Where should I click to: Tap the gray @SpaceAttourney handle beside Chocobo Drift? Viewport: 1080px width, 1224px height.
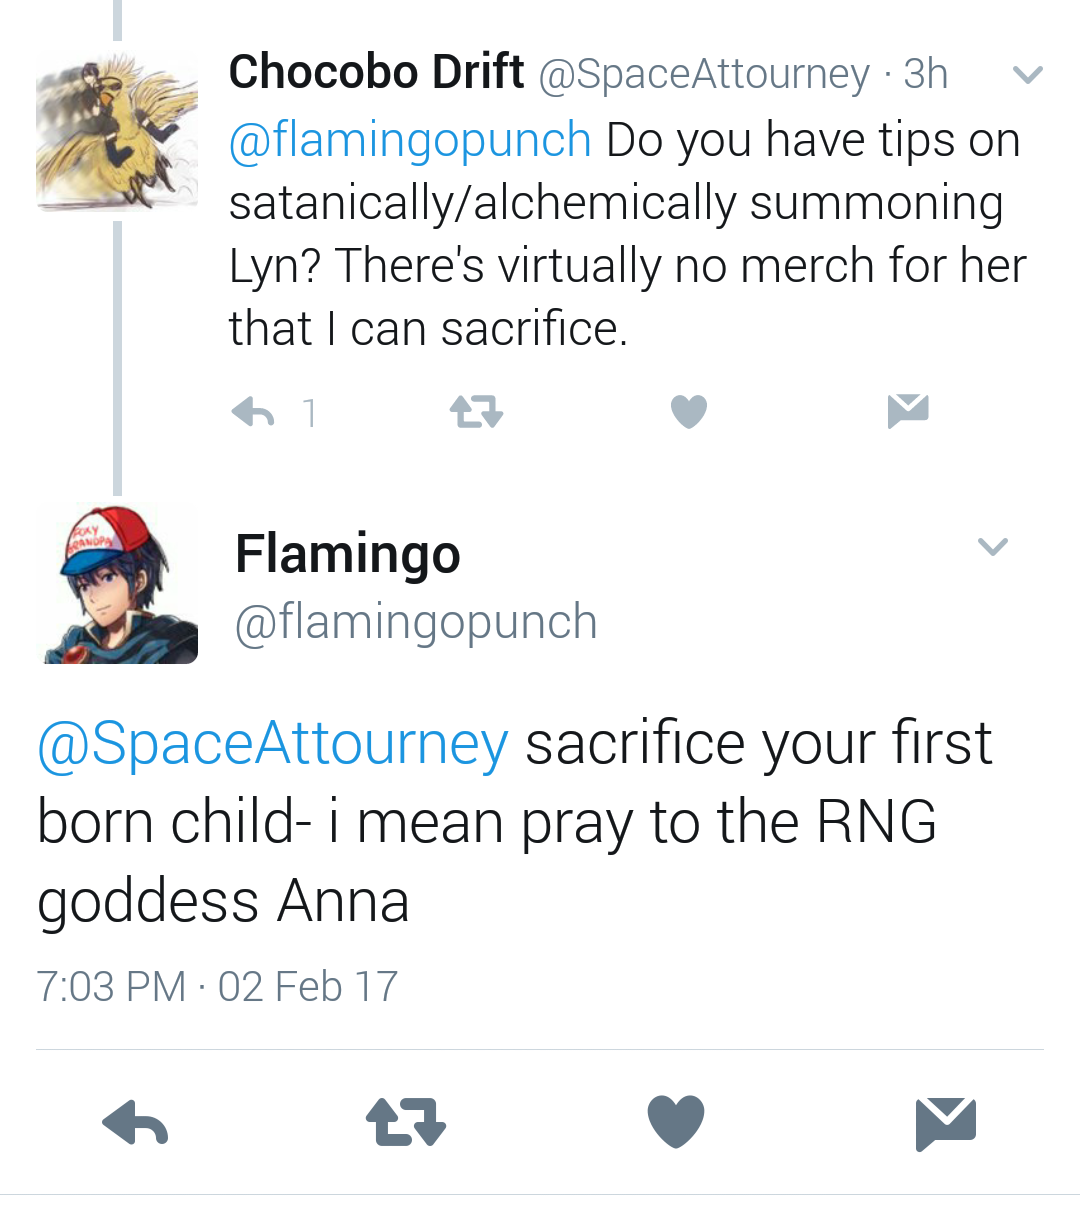click(704, 75)
